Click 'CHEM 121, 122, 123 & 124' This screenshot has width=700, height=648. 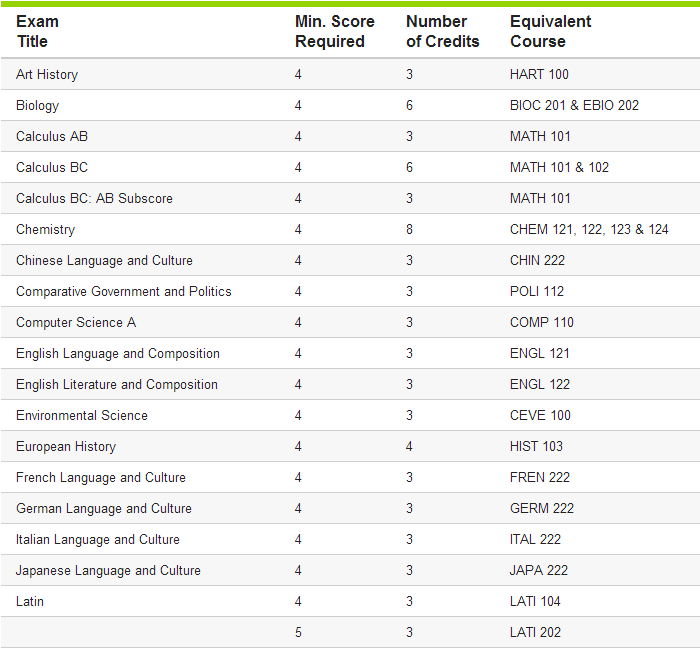coord(589,229)
